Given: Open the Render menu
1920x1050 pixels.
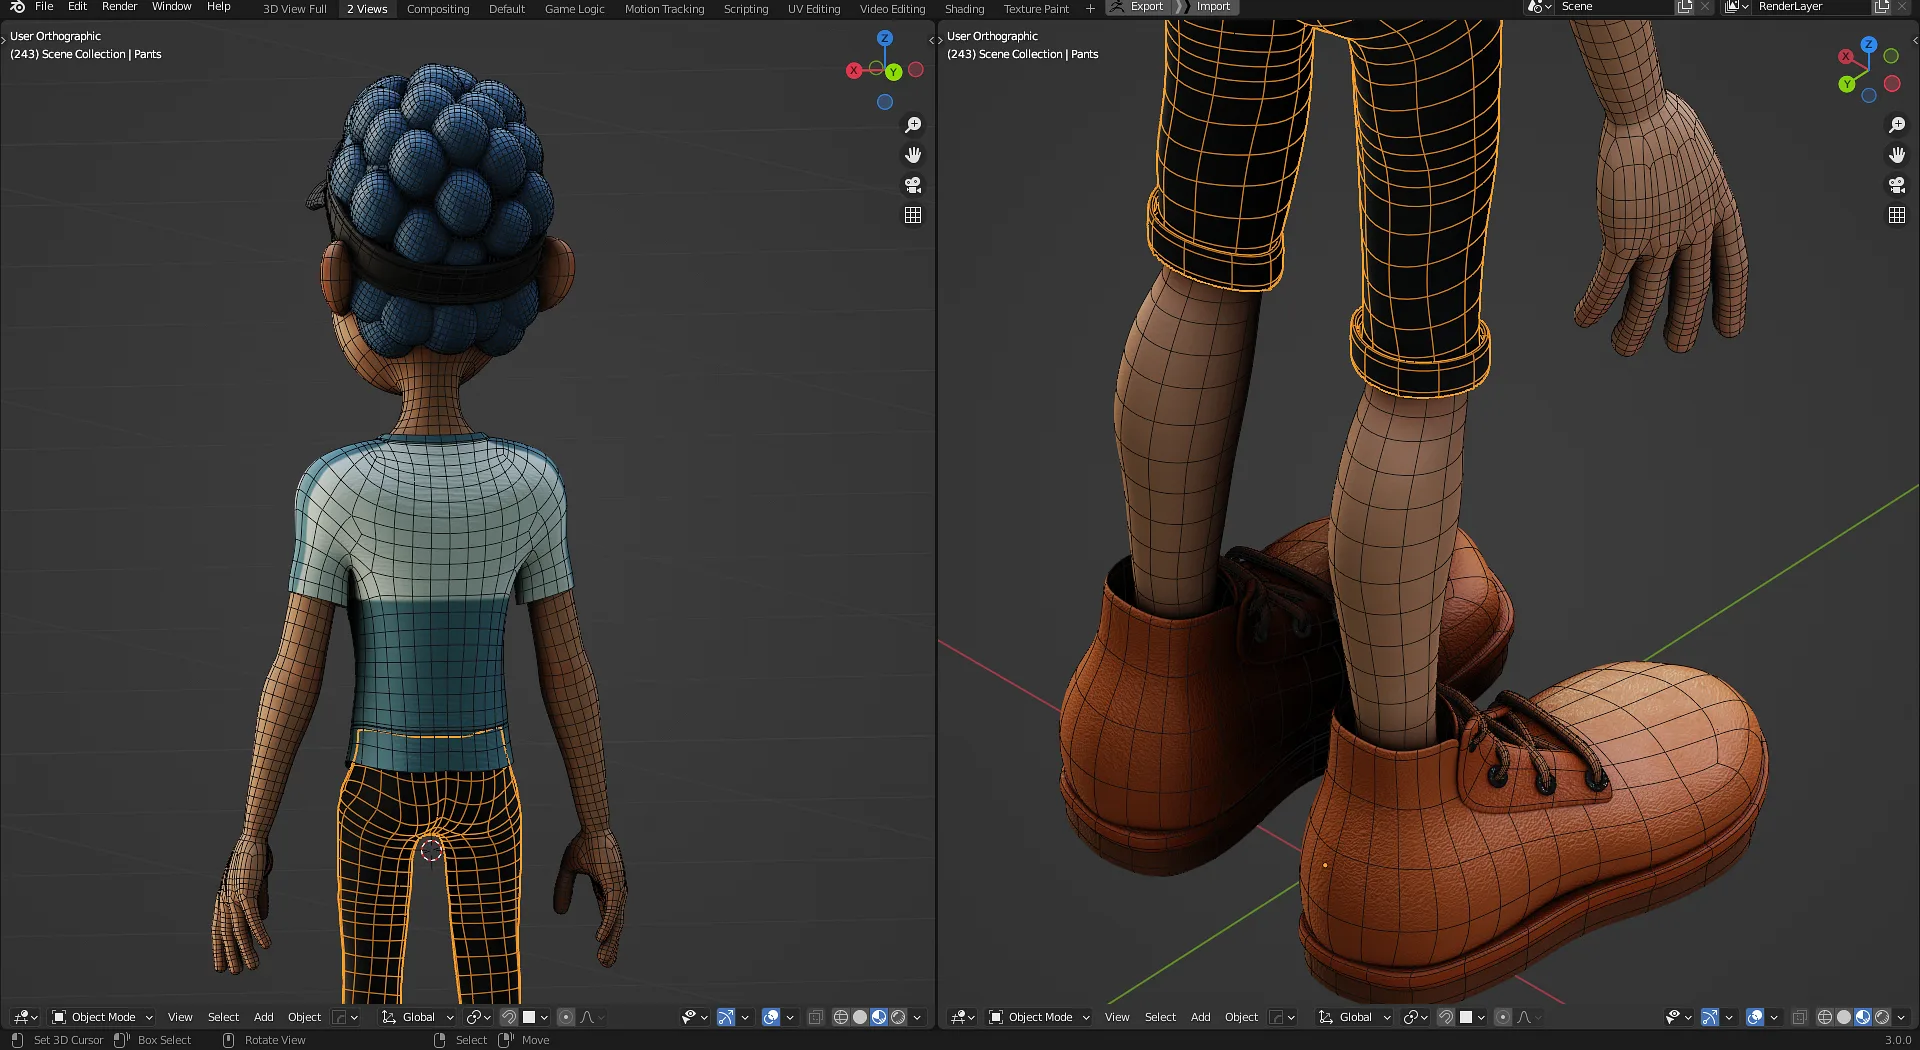Looking at the screenshot, I should (x=119, y=6).
